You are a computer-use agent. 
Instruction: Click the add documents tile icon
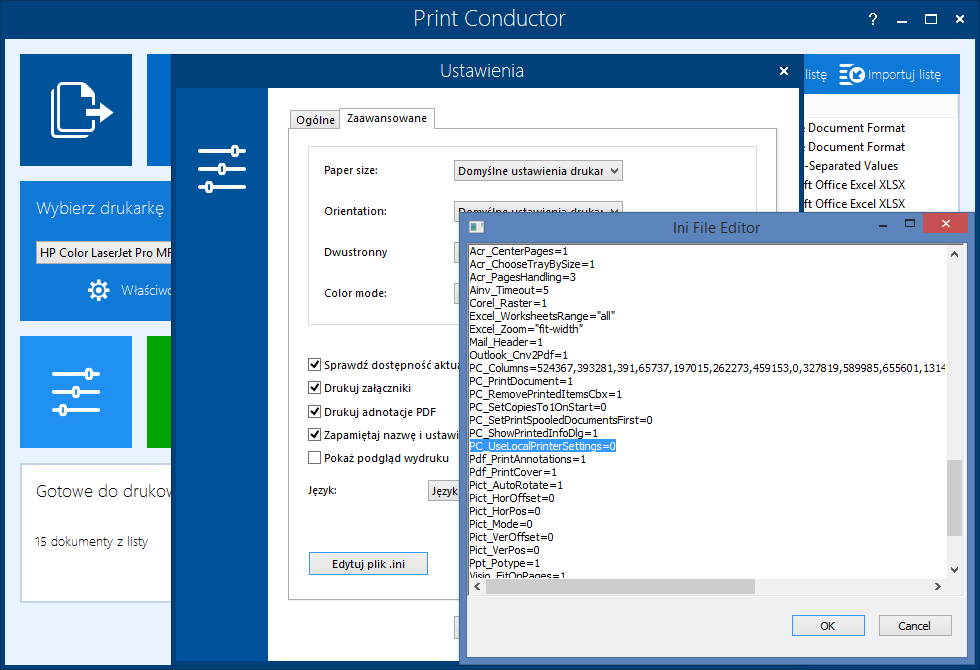click(81, 110)
